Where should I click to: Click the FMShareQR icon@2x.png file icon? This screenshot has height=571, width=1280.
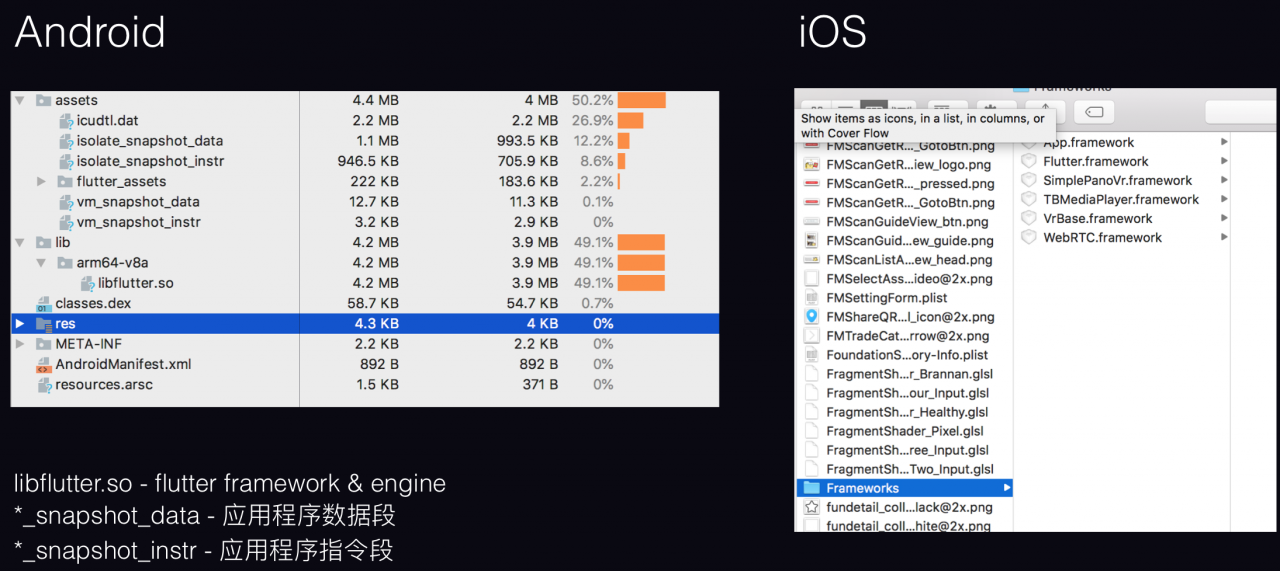(x=811, y=317)
